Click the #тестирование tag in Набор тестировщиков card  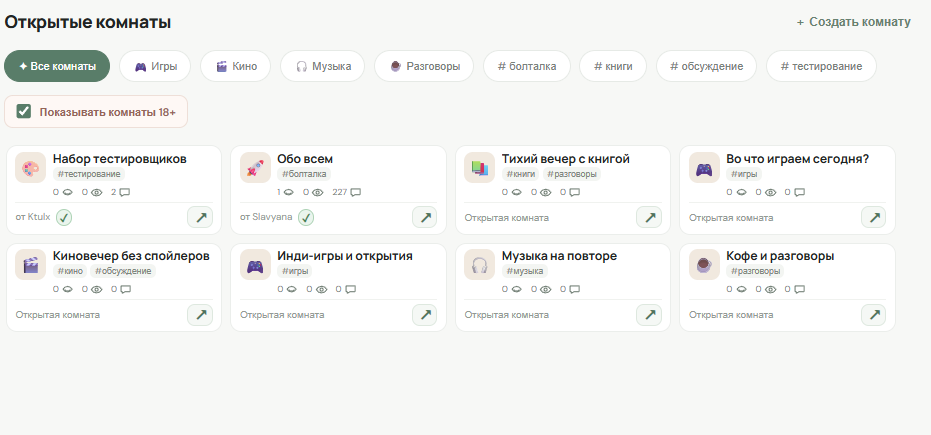point(89,174)
